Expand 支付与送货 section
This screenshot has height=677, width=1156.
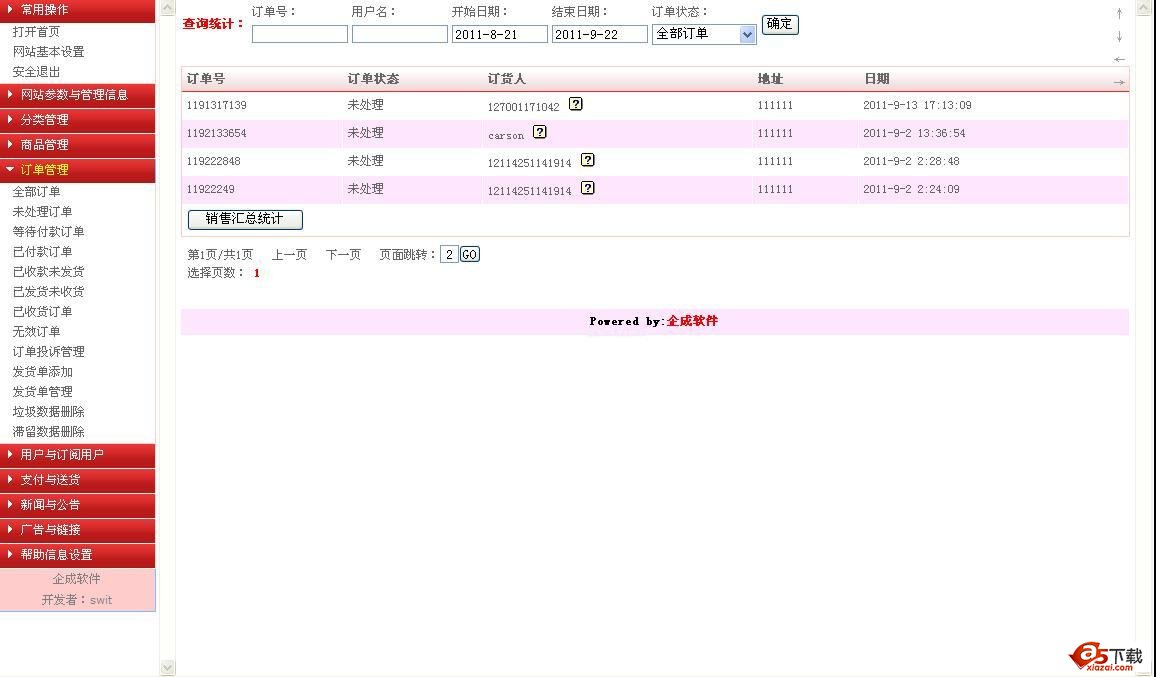point(77,480)
